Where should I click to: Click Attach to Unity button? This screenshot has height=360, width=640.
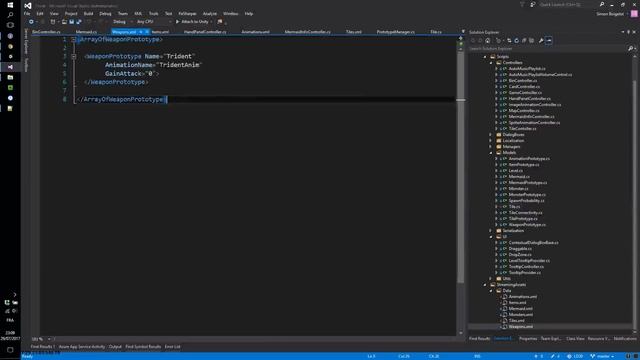(x=192, y=22)
